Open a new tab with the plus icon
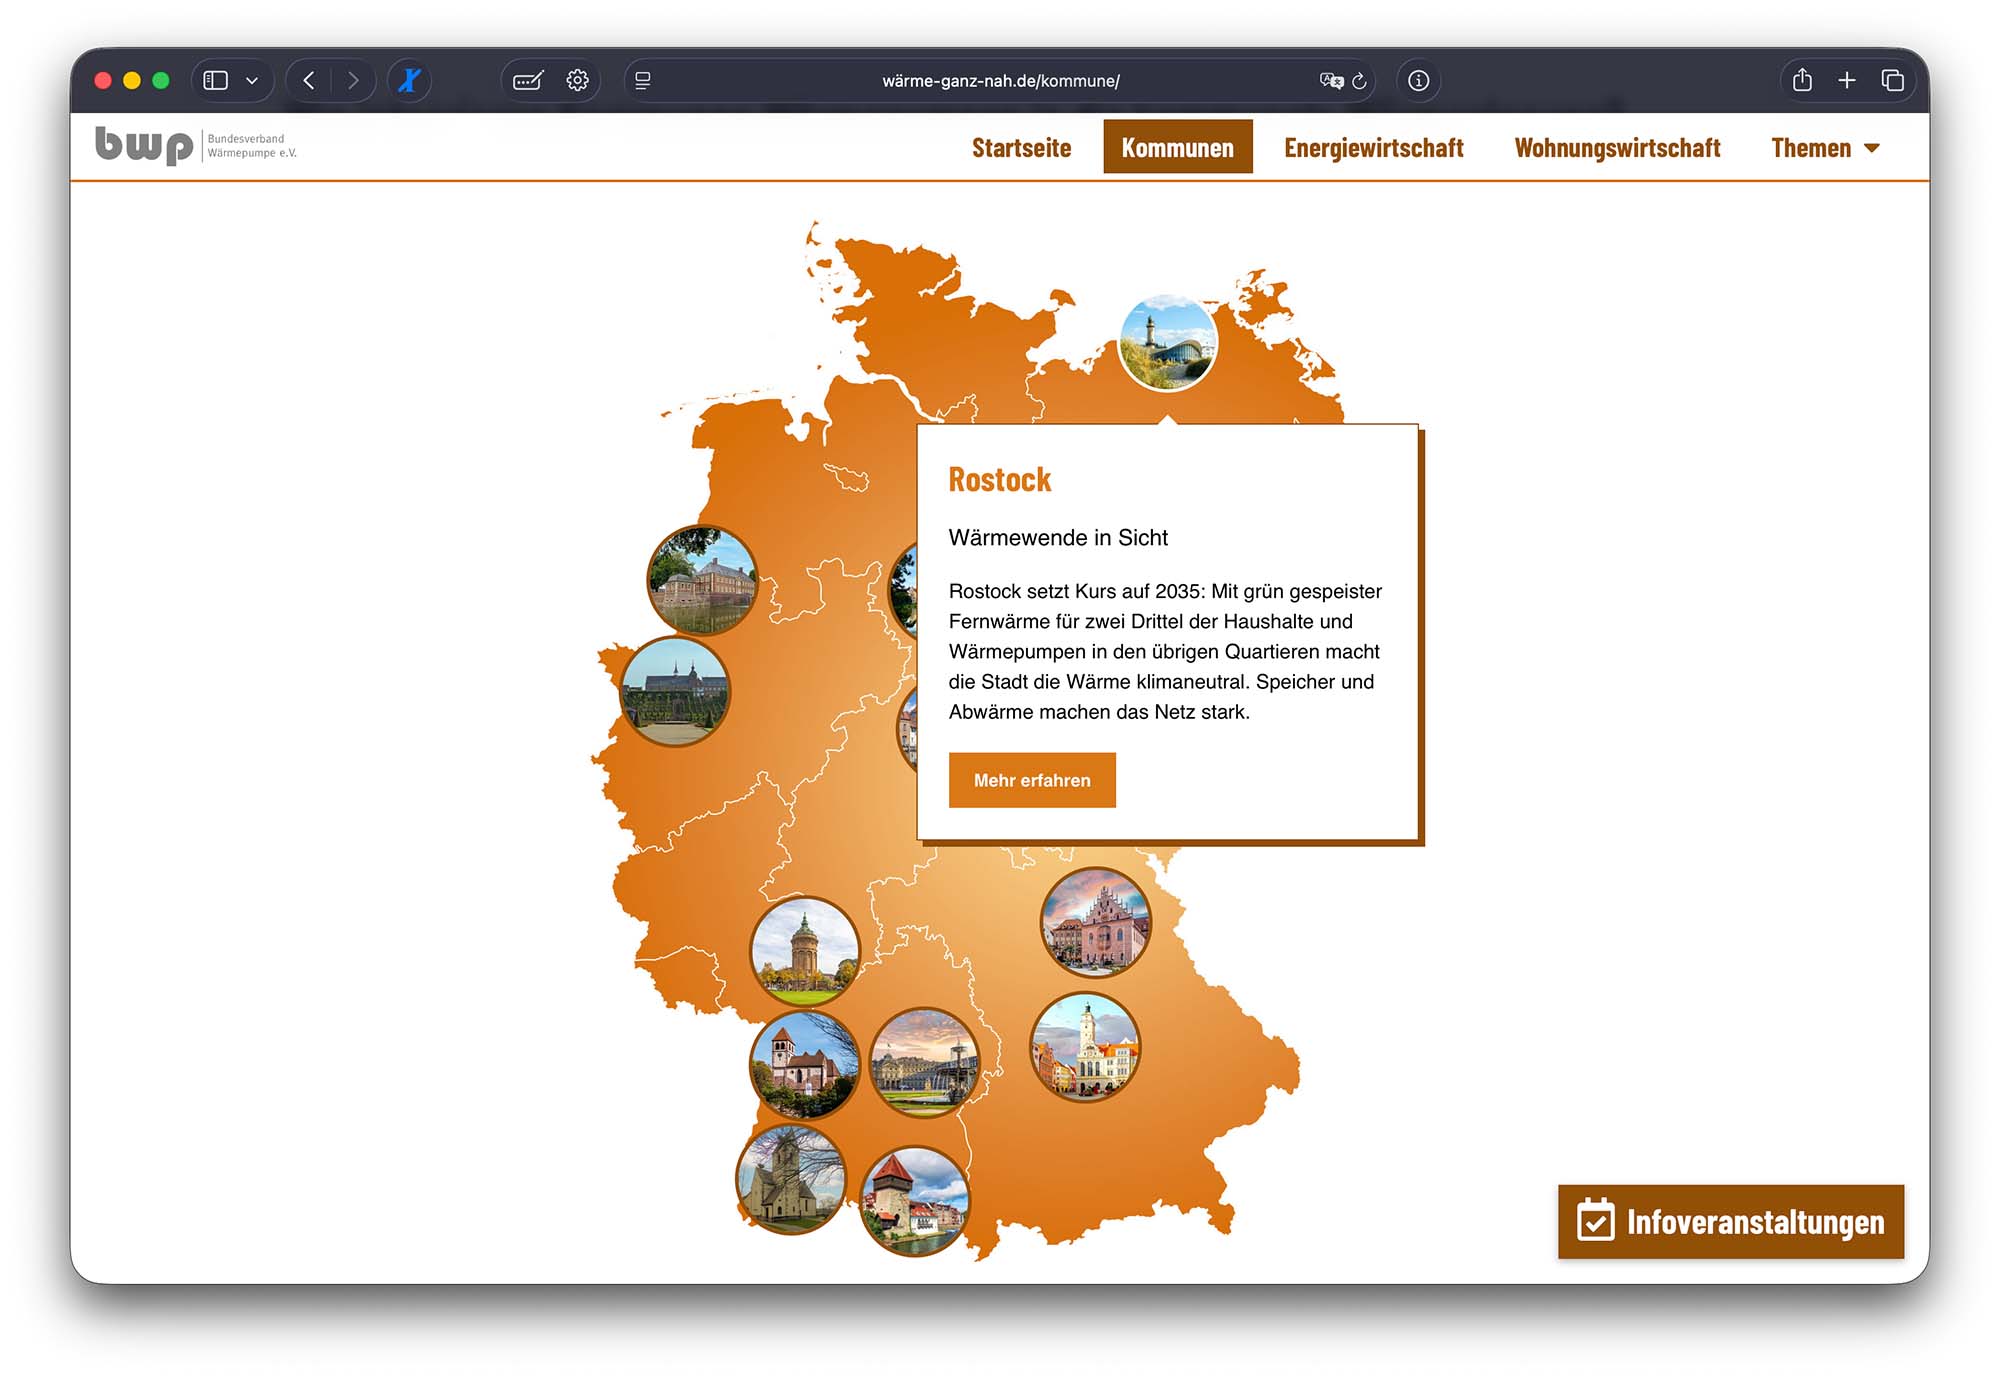The width and height of the screenshot is (2000, 1377). pyautogui.click(x=1846, y=81)
